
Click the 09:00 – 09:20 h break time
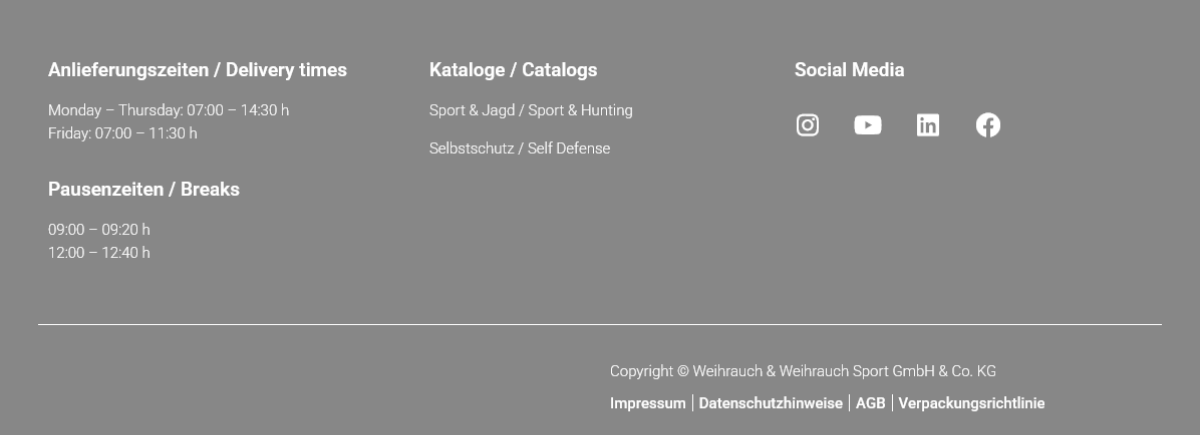pyautogui.click(x=99, y=229)
